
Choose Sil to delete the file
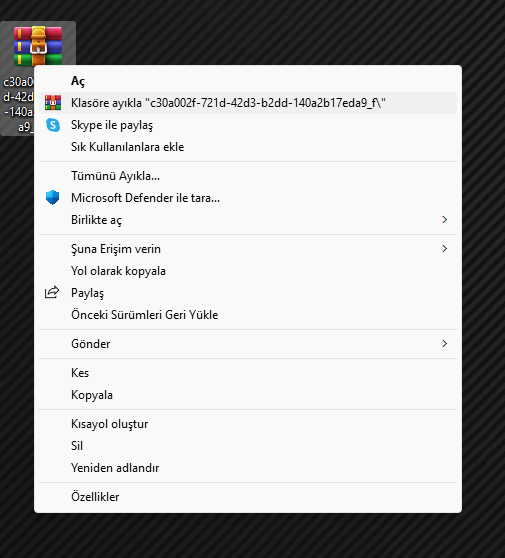coord(248,446)
